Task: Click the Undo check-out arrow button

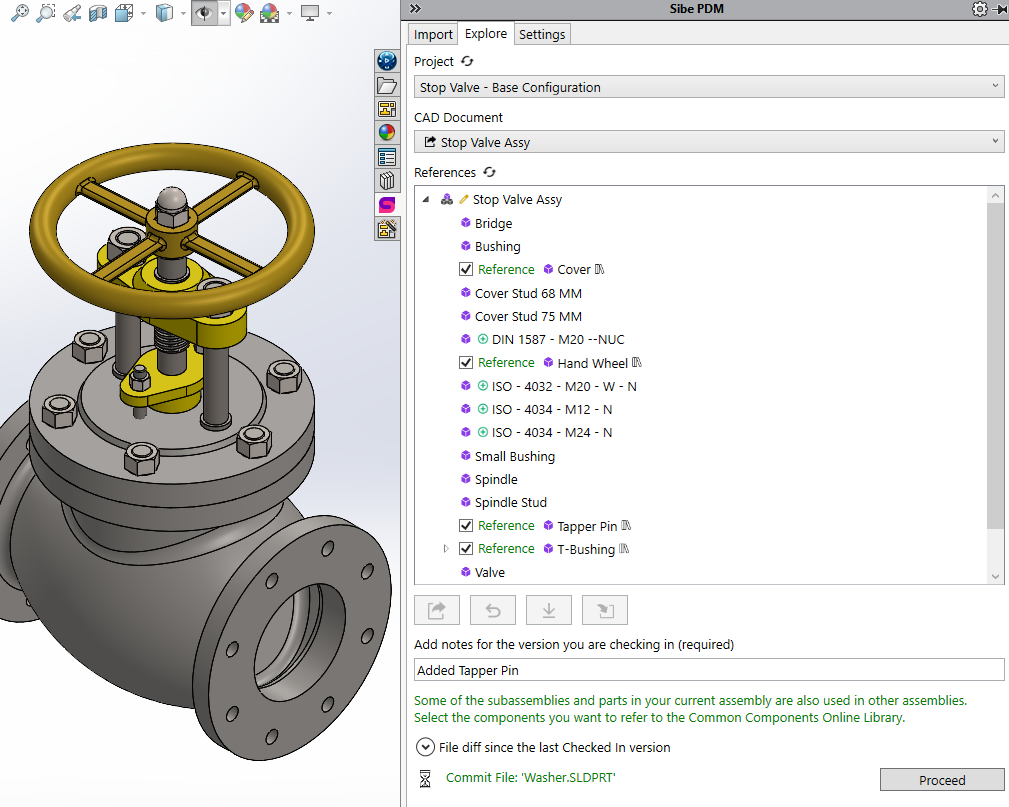Action: [494, 609]
